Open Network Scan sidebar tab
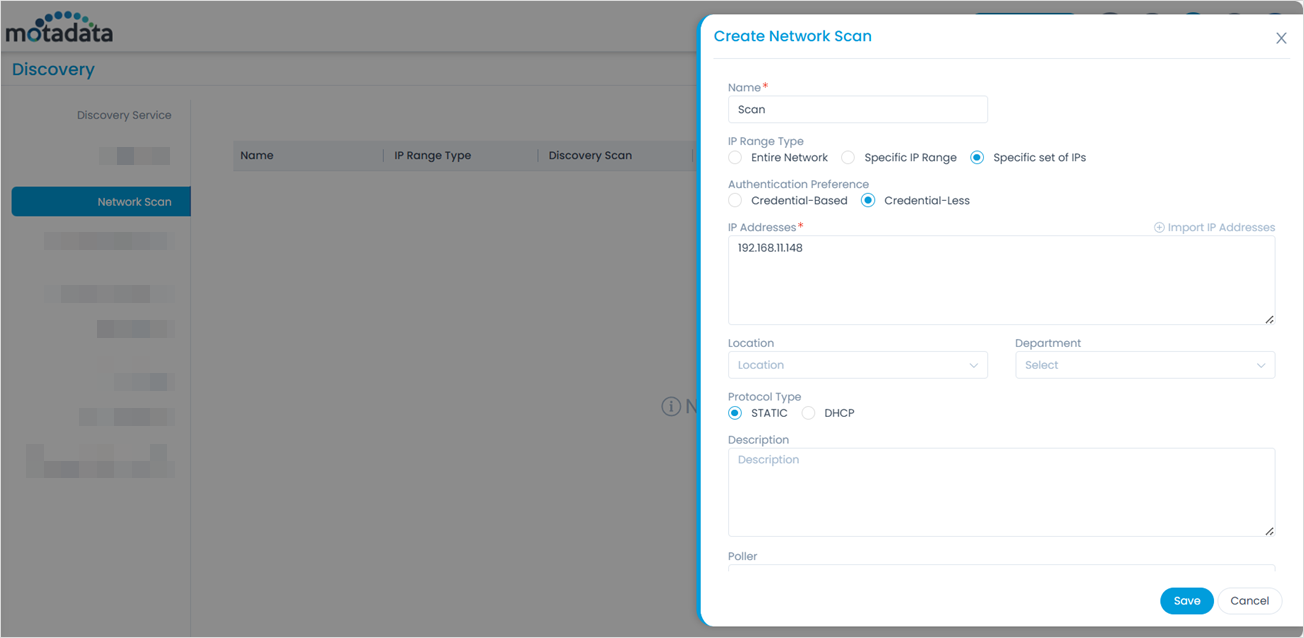 [101, 202]
